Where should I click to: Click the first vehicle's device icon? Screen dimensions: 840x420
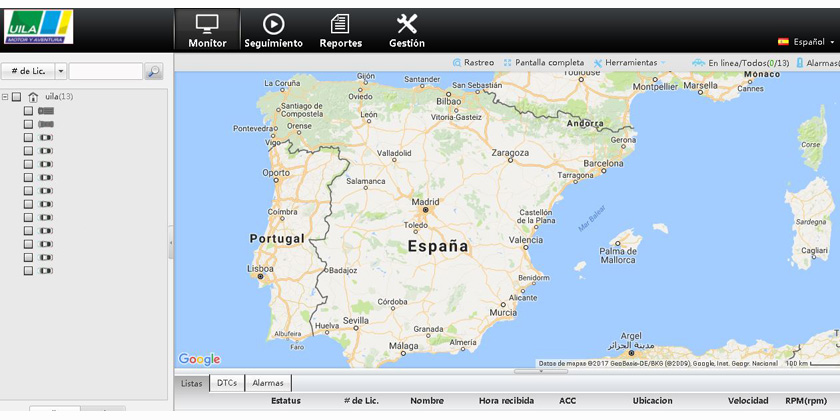click(x=46, y=111)
